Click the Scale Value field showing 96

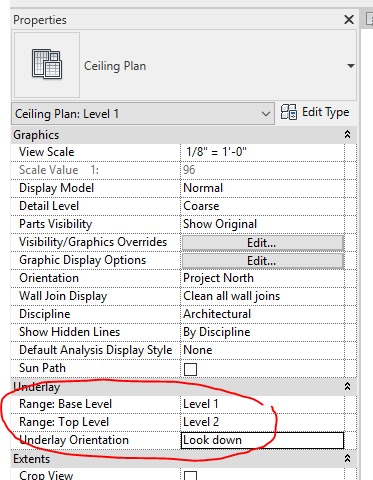click(x=262, y=170)
